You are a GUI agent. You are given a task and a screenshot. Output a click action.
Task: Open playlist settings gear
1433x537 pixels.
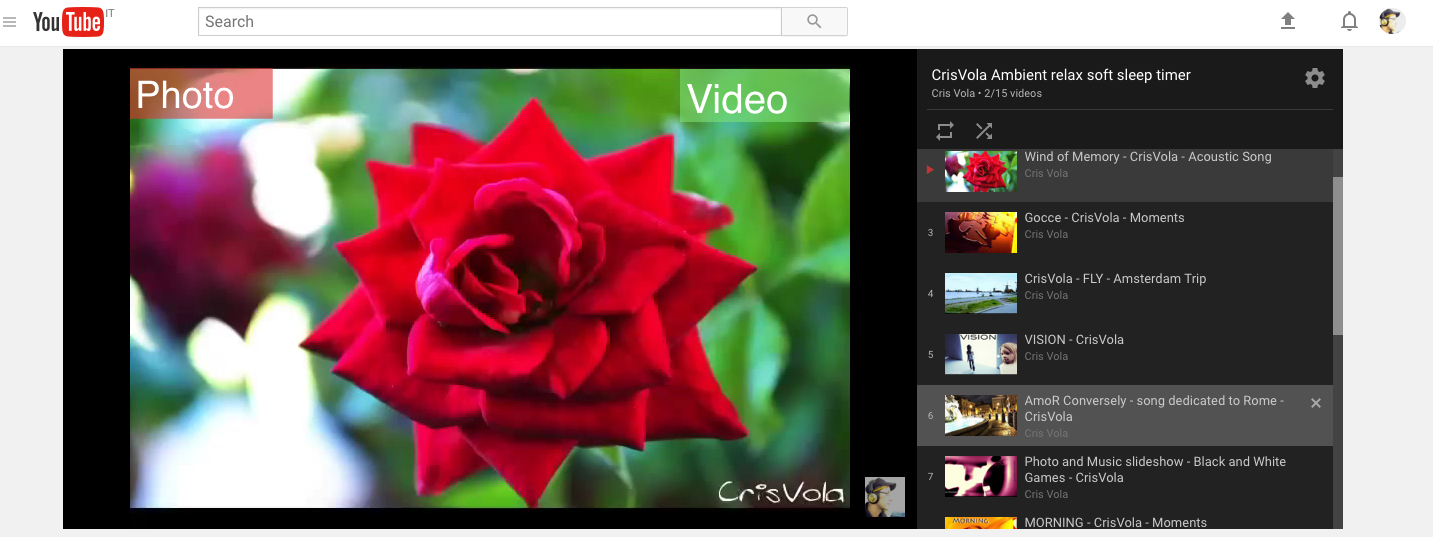(x=1315, y=78)
